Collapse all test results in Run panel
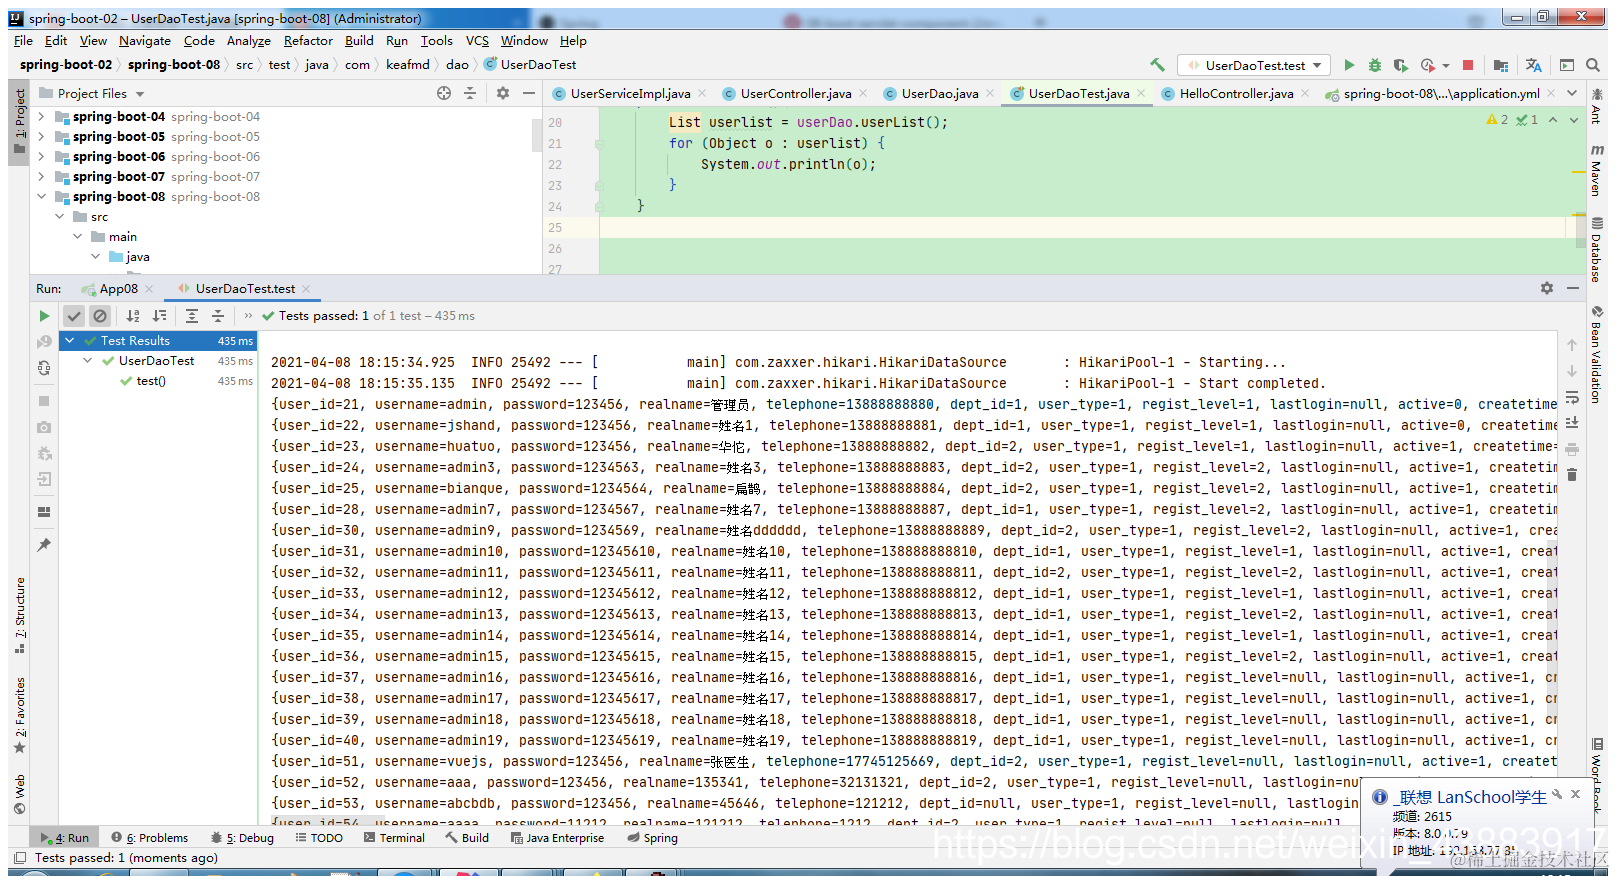 point(218,316)
